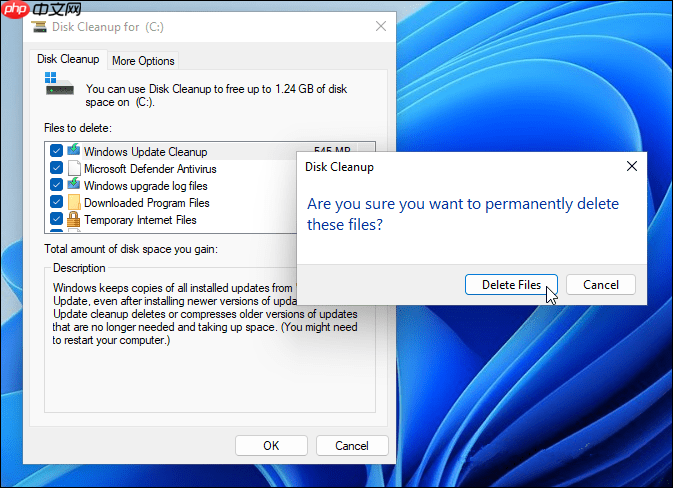Click the Microsoft Defender Antivirus file icon

[74, 168]
